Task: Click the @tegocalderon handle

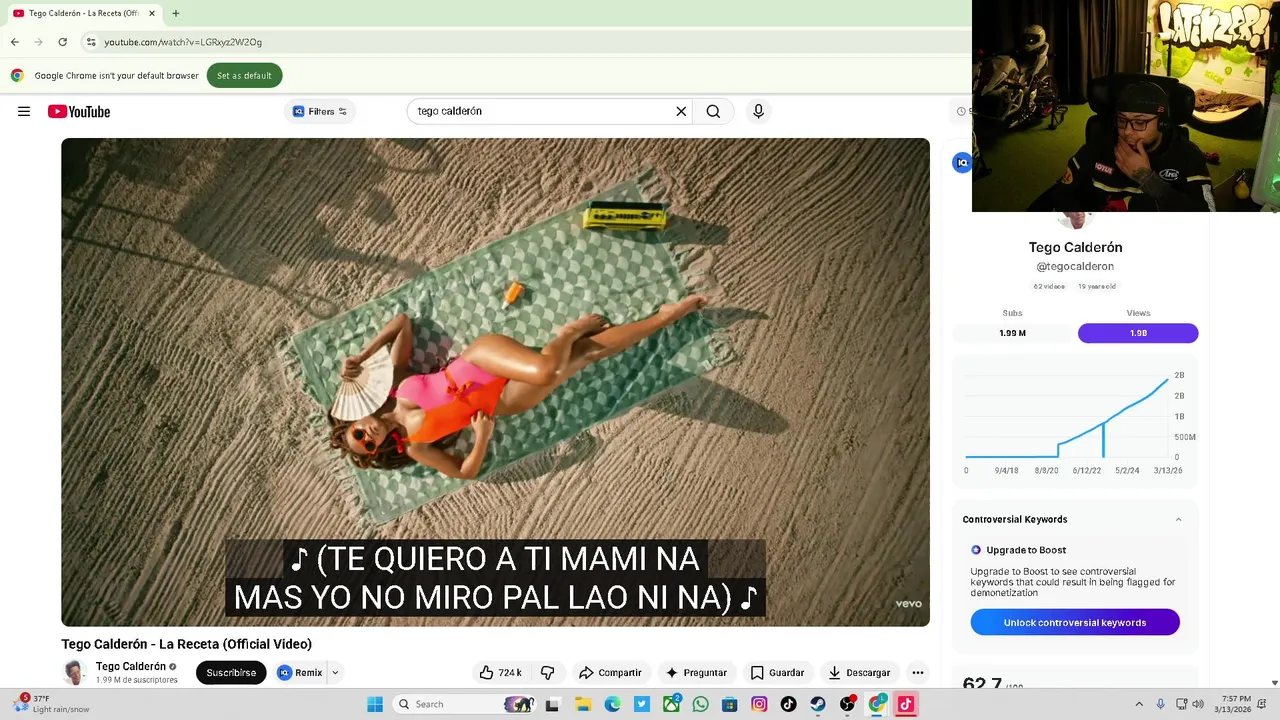Action: [x=1075, y=267]
